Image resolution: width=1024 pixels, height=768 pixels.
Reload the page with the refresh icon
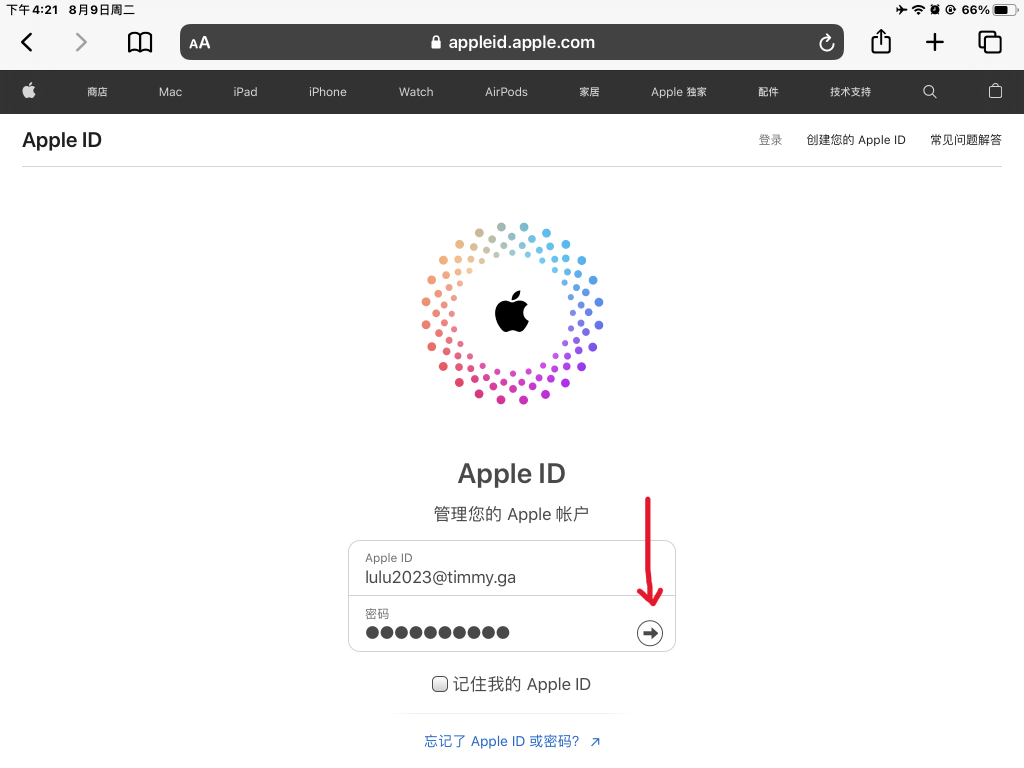pos(826,42)
